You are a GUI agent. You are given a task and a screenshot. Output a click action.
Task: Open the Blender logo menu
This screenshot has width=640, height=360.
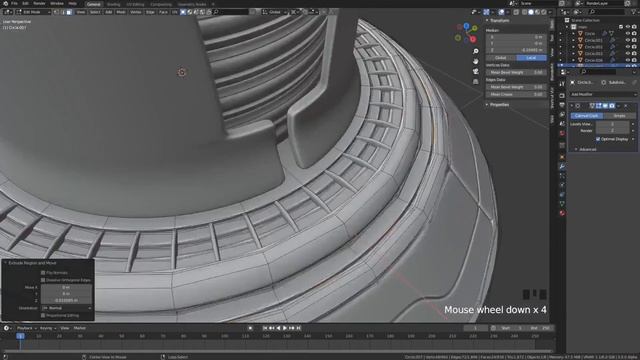(5, 4)
